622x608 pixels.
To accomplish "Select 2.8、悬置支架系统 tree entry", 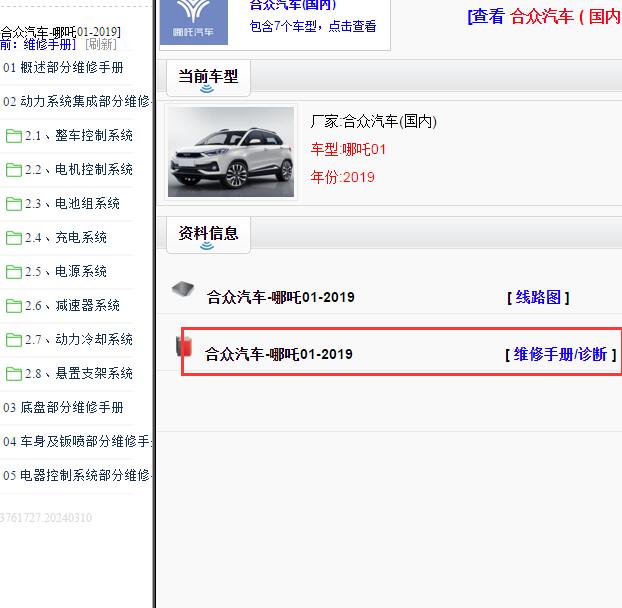I will tap(79, 373).
